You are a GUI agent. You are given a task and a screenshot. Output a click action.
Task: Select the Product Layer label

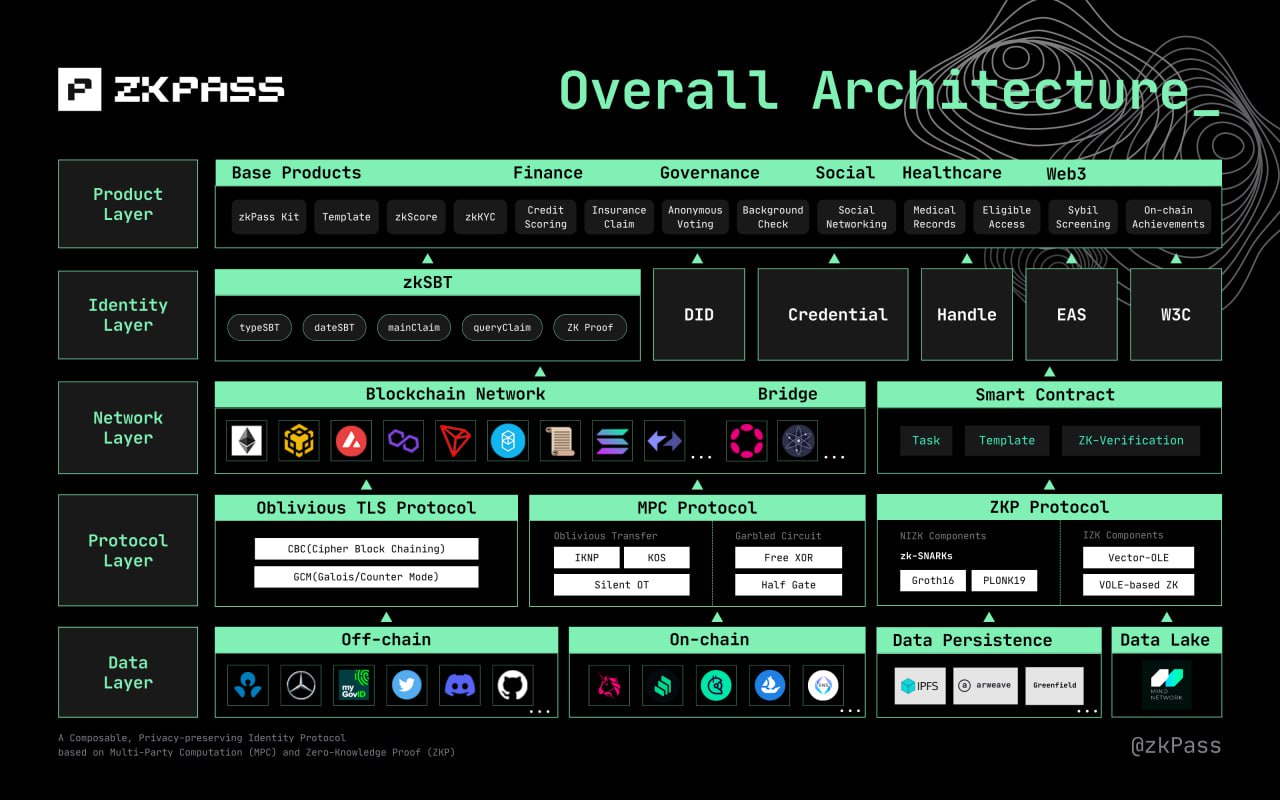coord(128,204)
